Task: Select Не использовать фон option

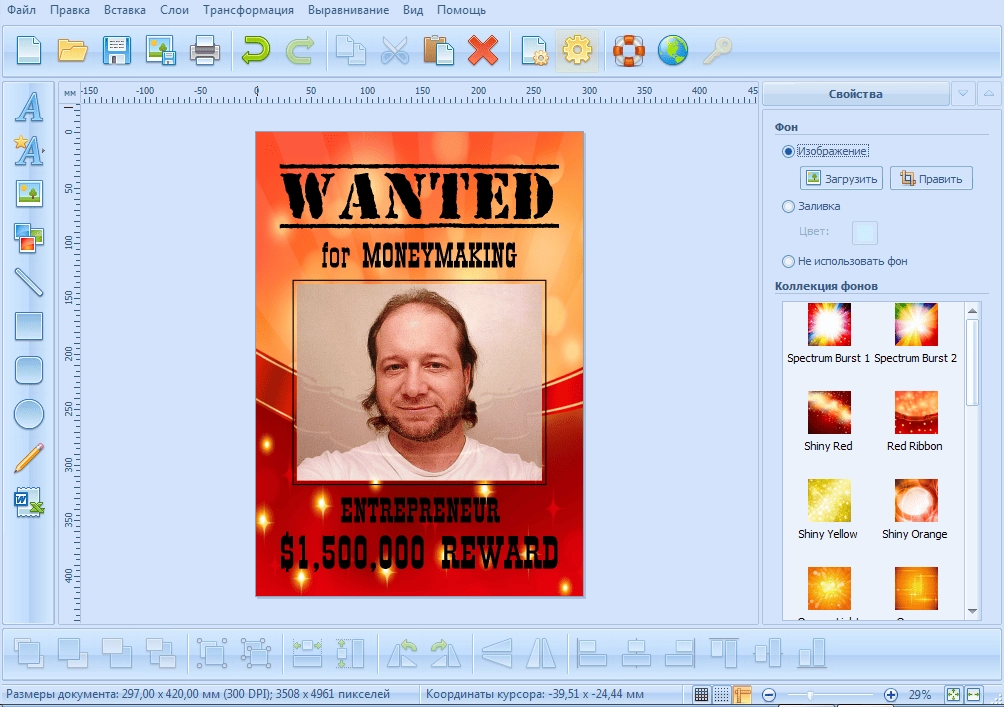Action: [845, 261]
